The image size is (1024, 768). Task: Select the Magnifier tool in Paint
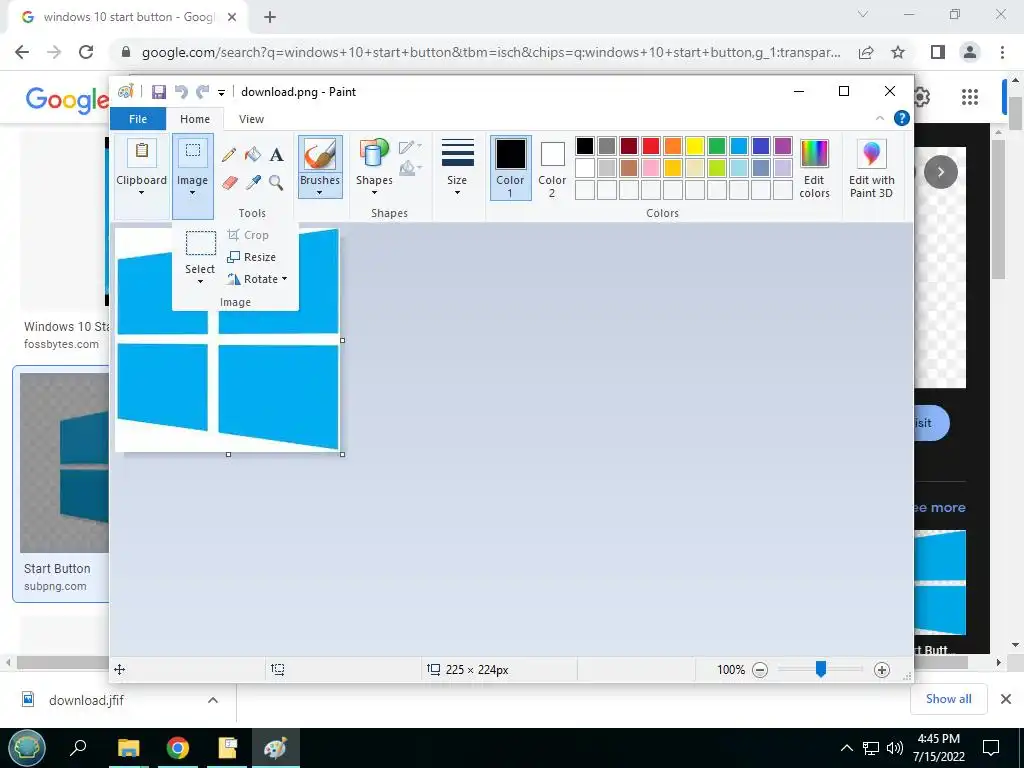click(276, 182)
